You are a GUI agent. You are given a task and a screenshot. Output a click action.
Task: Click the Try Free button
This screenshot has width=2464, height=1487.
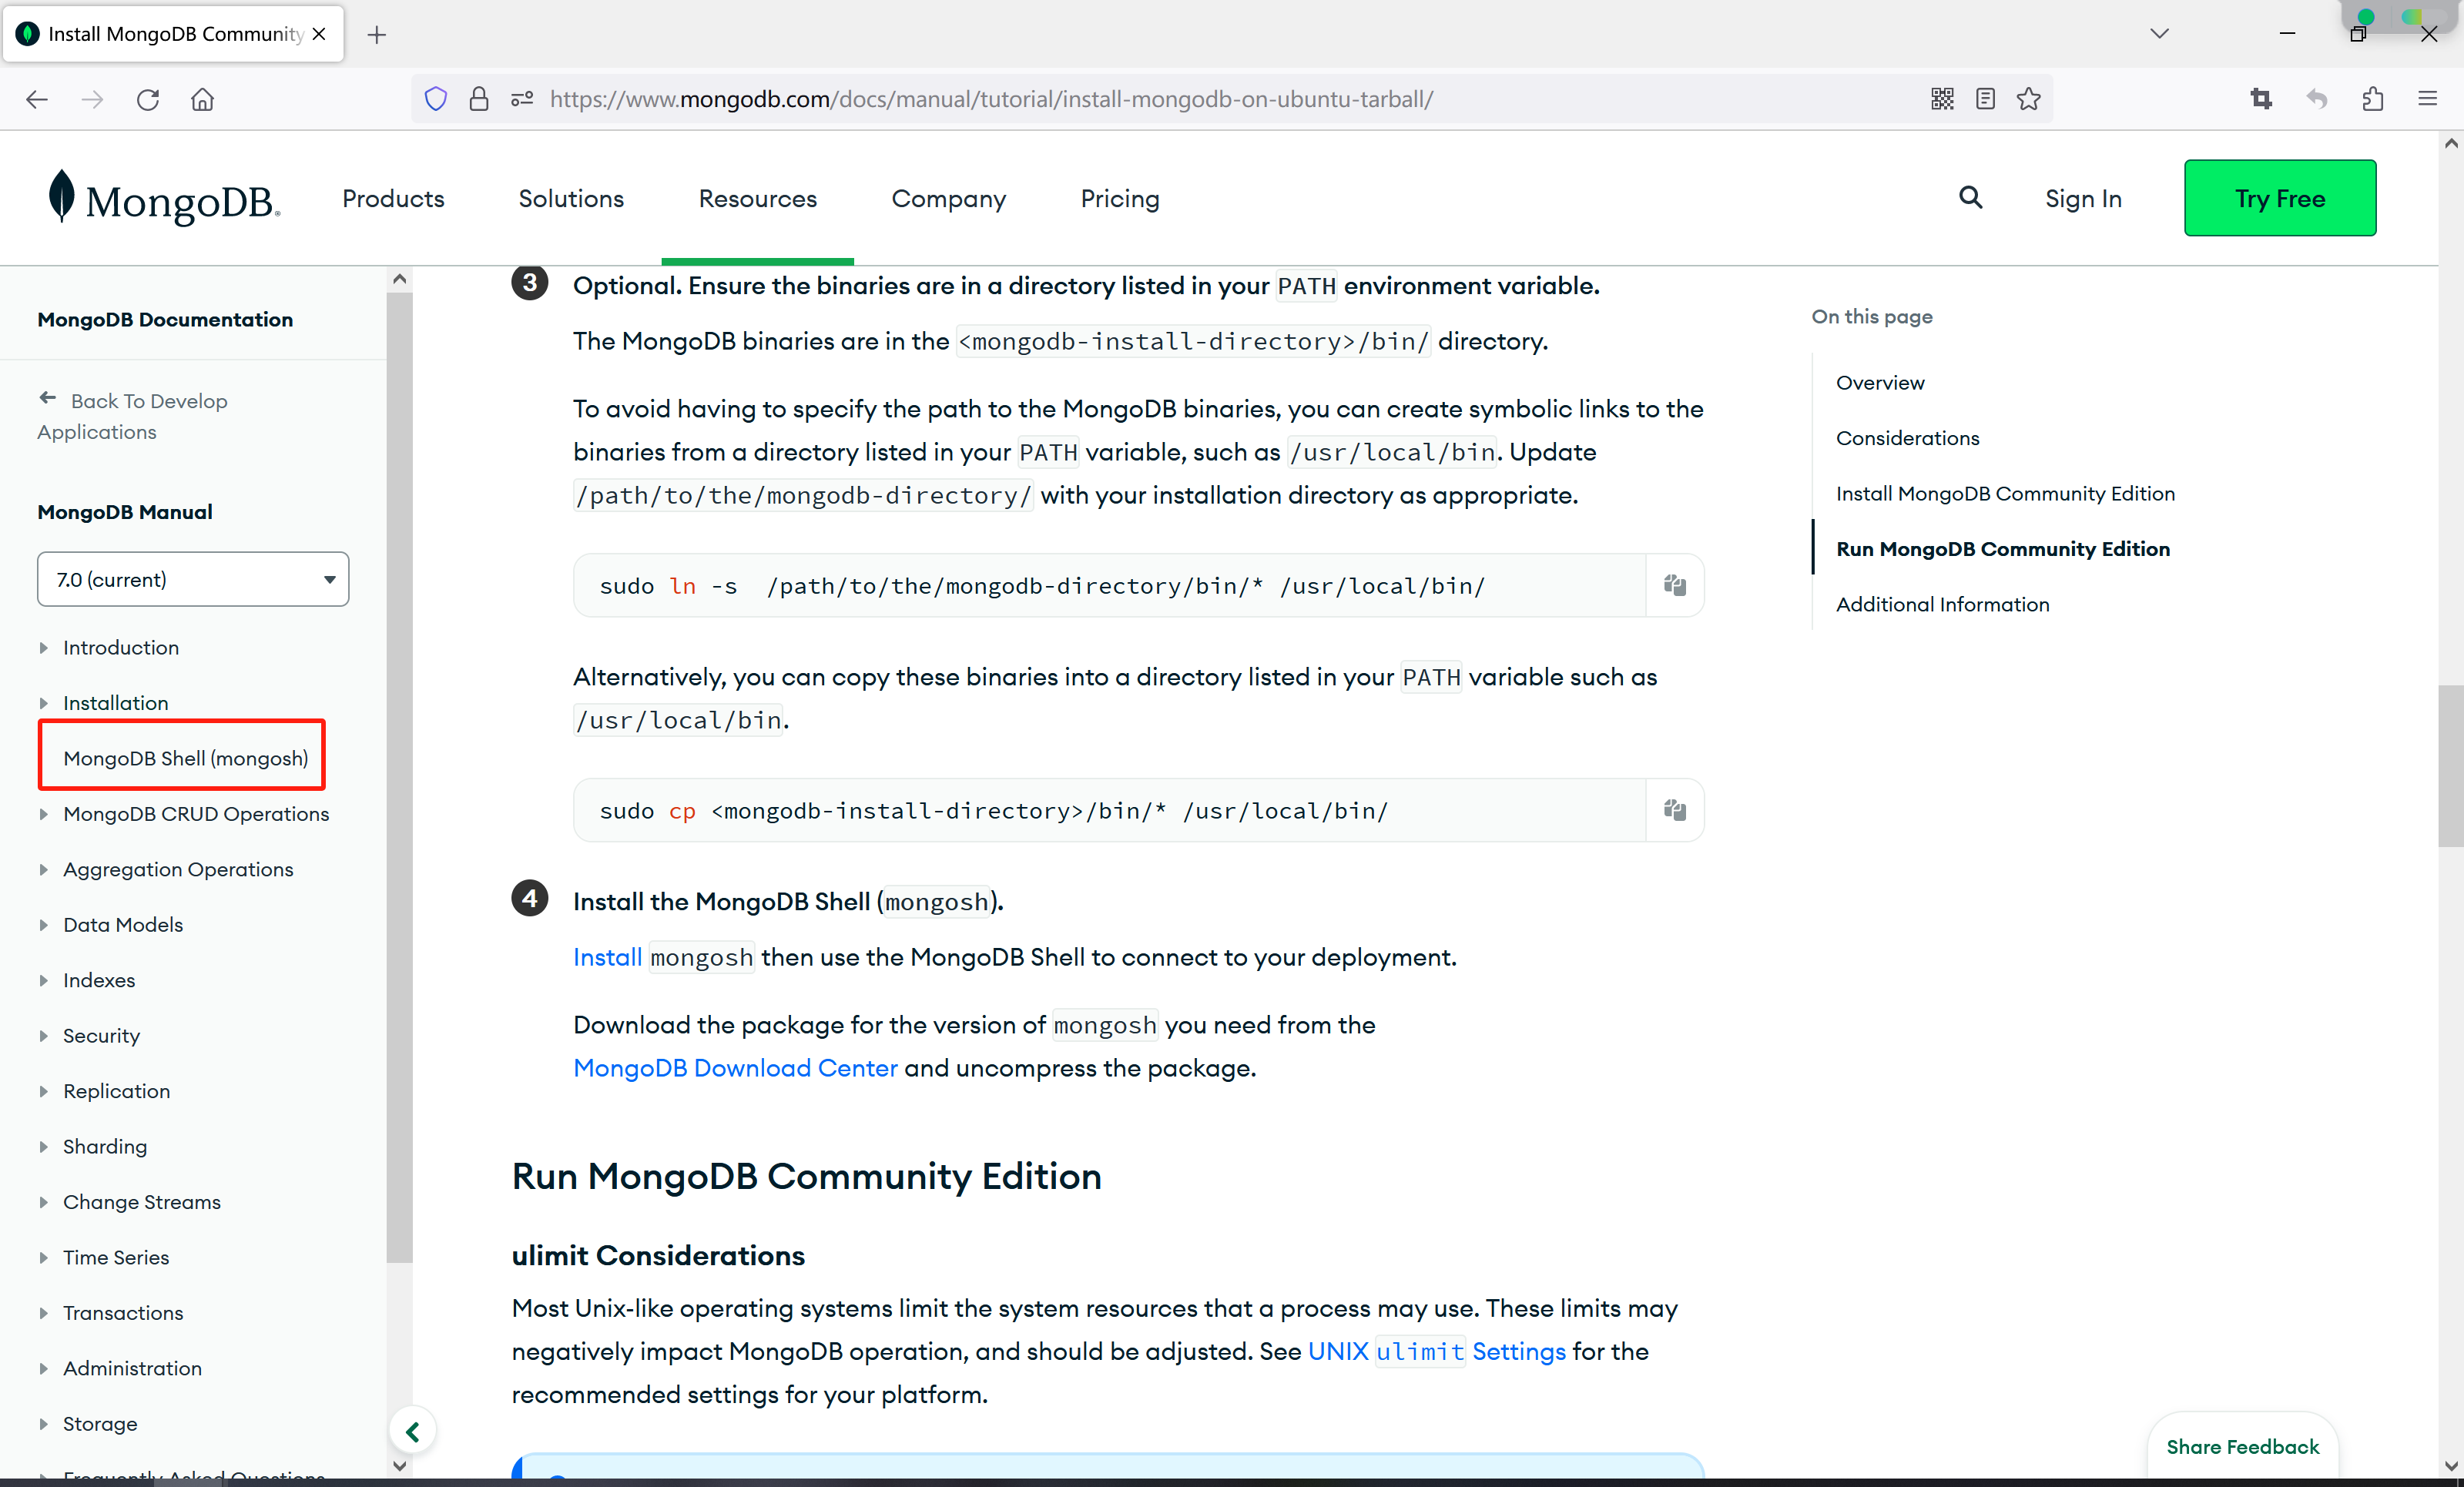[x=2280, y=198]
